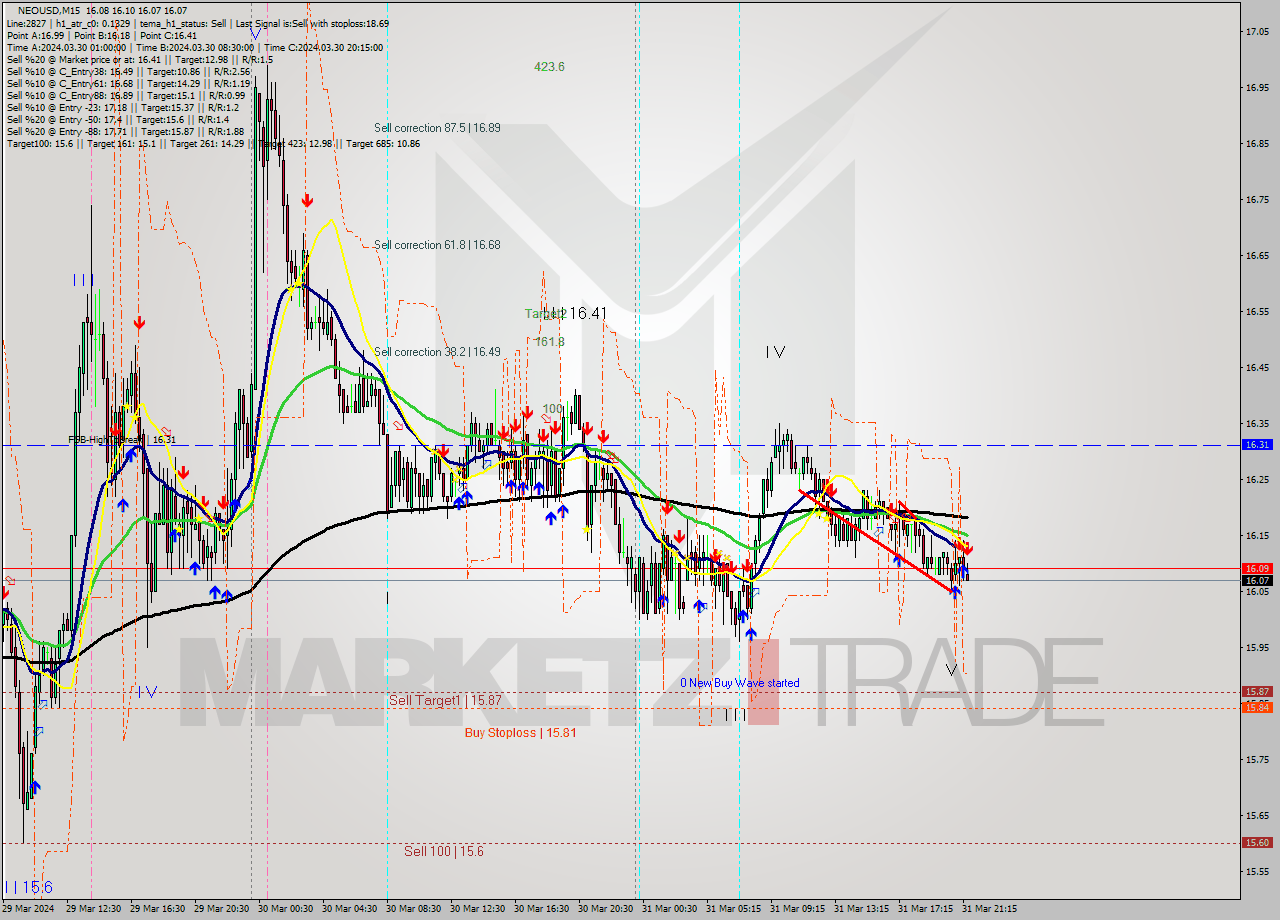Select '29 Mar 2024' on time axis
The image size is (1280, 920).
[29, 909]
